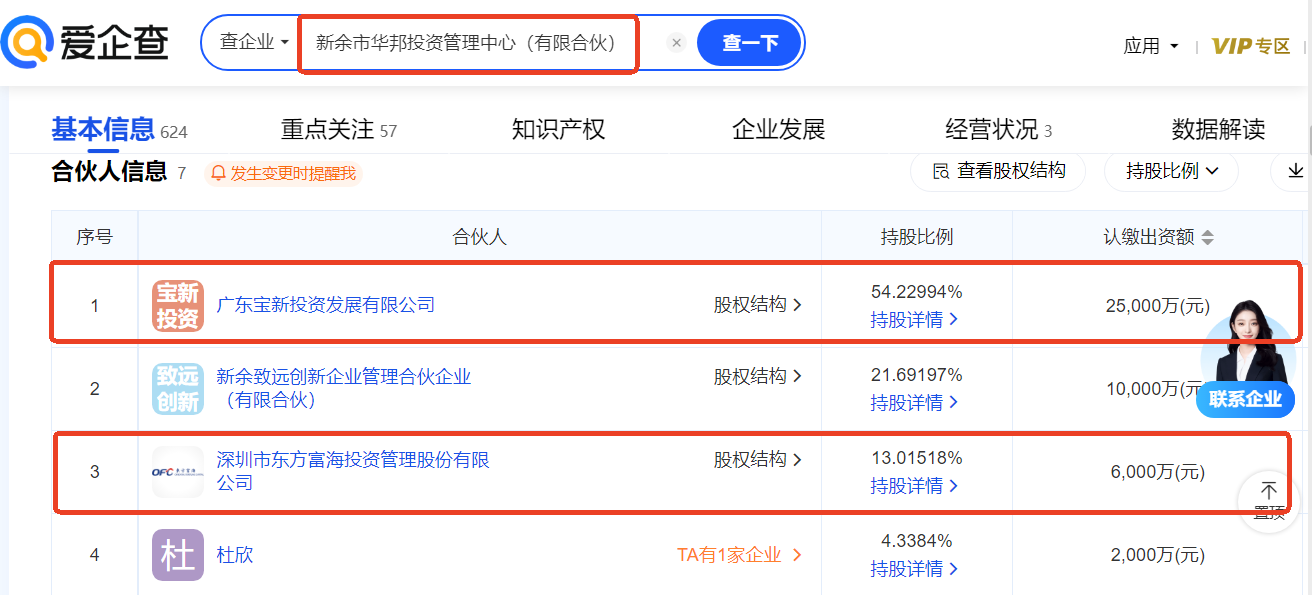Screen dimensions: 1312x595
Task: Expand the 应用 menu dropdown
Action: click(x=1151, y=46)
